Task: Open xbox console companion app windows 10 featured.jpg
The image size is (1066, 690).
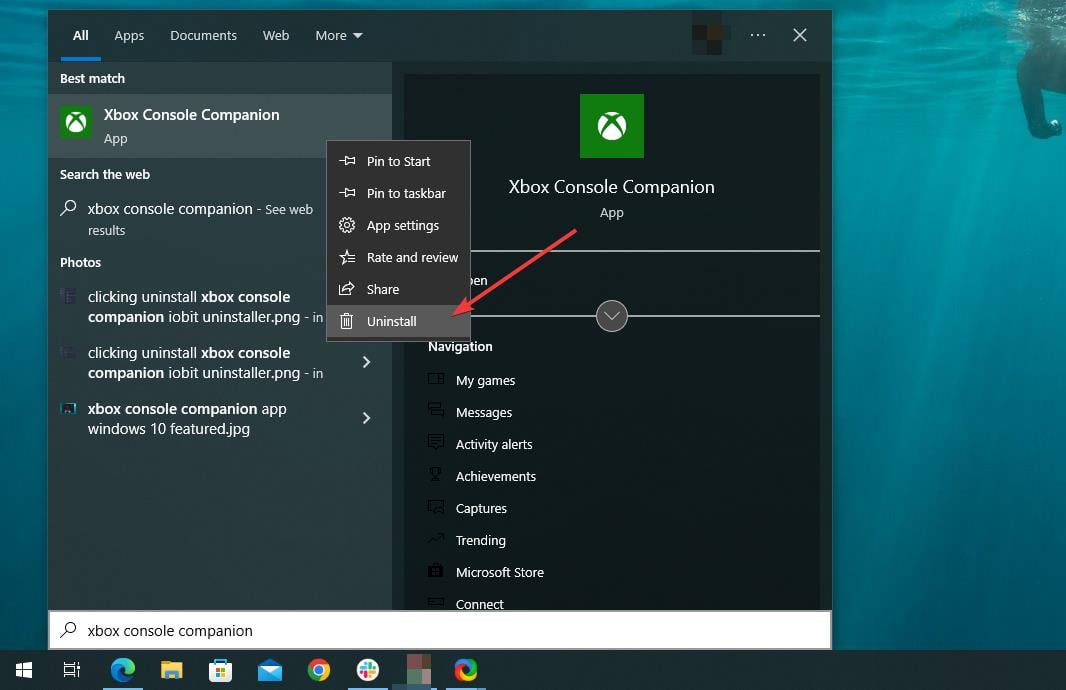Action: click(187, 419)
